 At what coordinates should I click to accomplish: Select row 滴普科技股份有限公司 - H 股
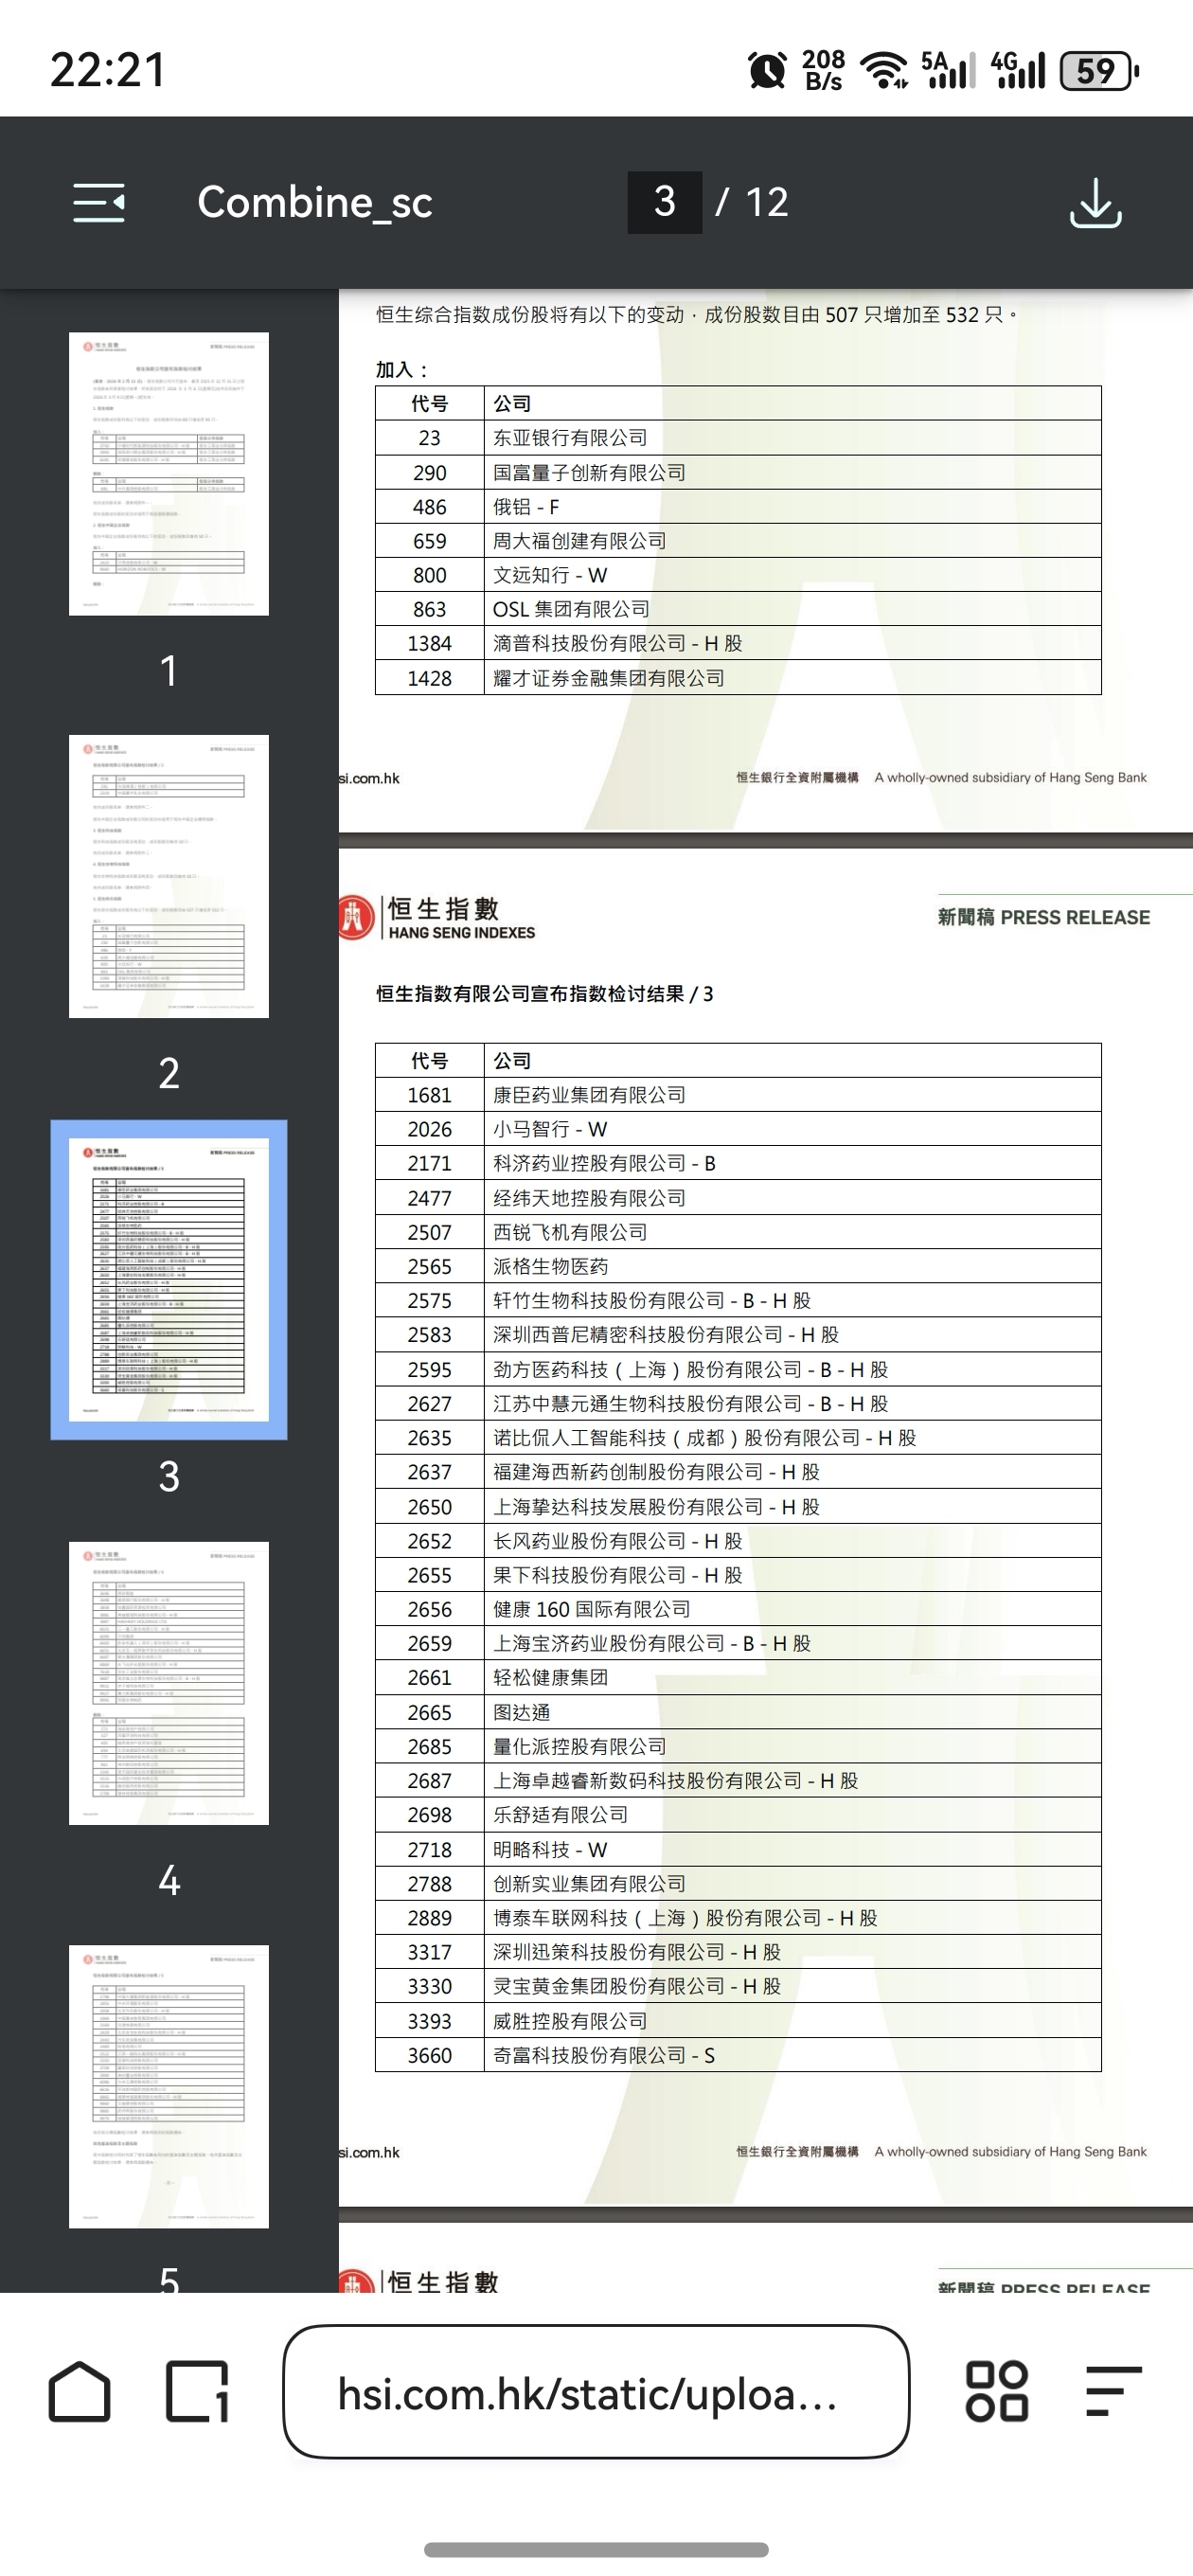pyautogui.click(x=738, y=643)
